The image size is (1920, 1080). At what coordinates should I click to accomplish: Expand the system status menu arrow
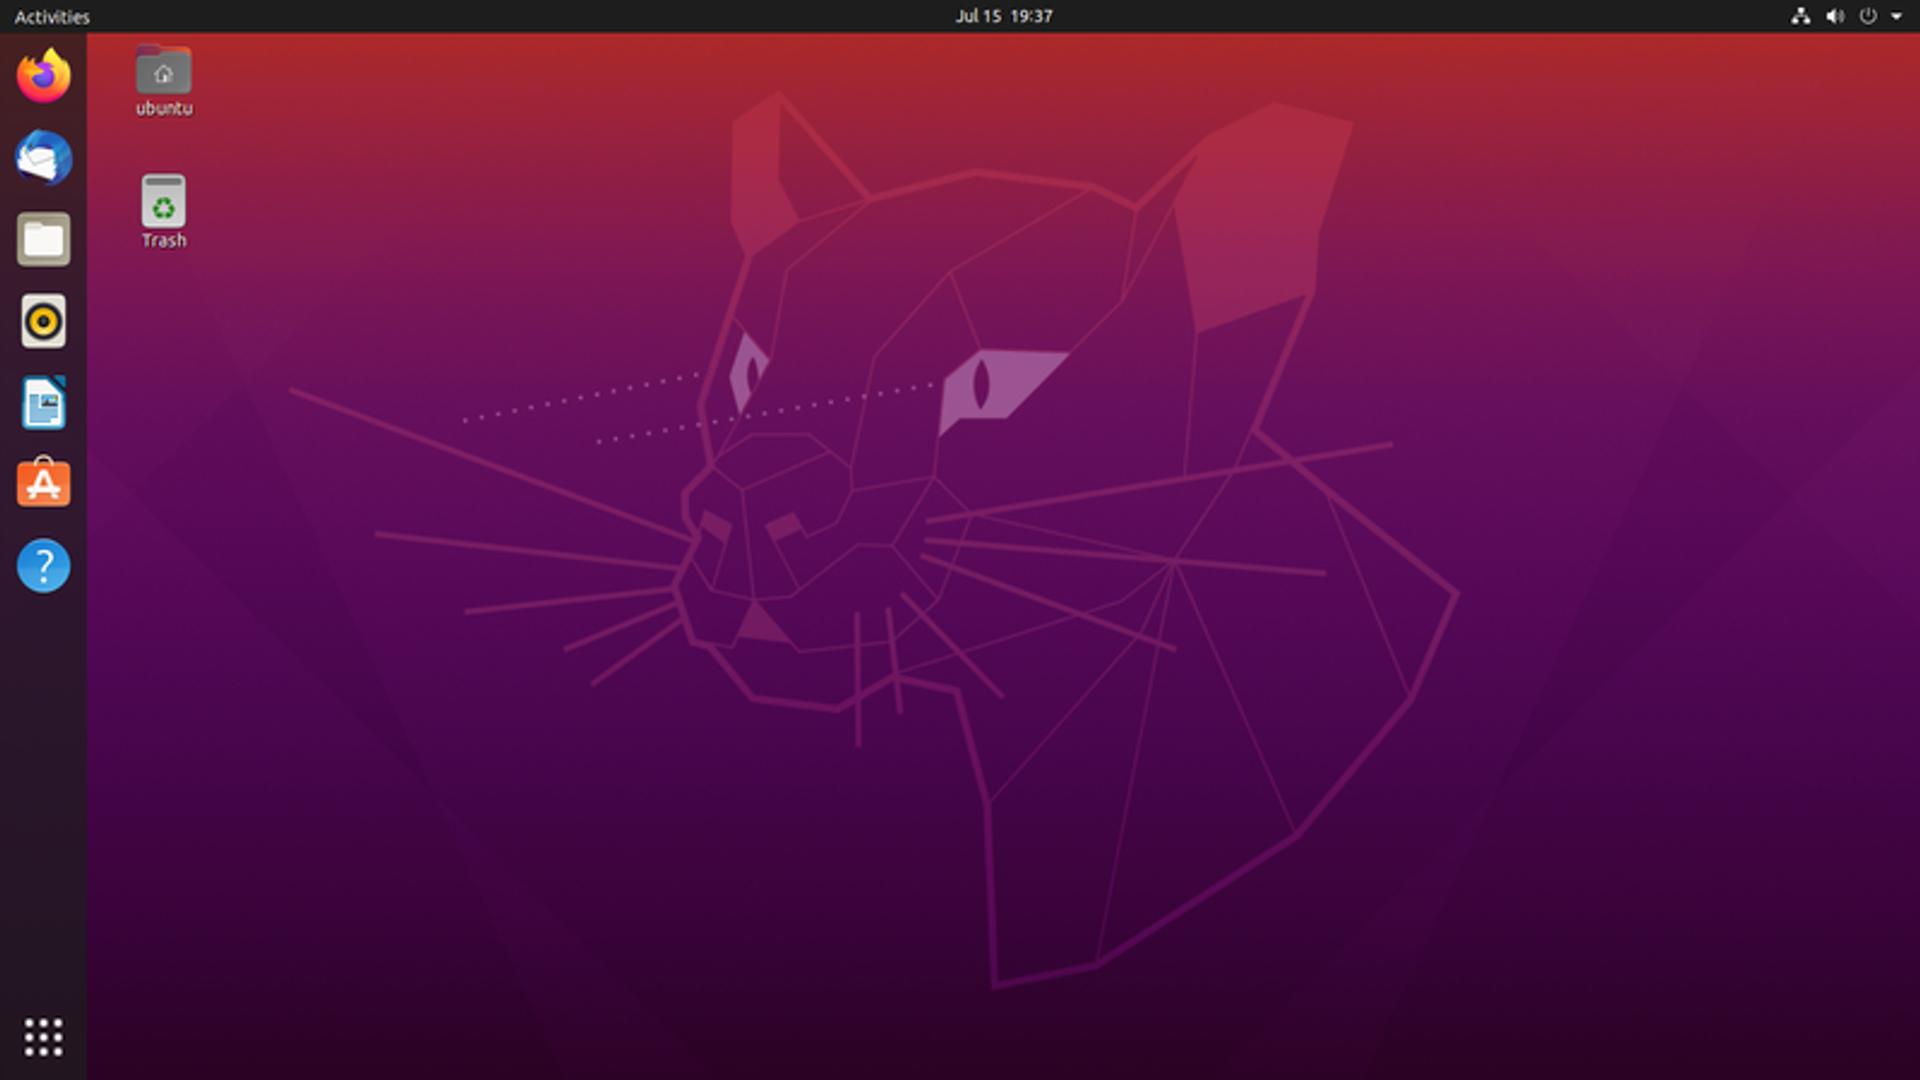[x=1894, y=16]
